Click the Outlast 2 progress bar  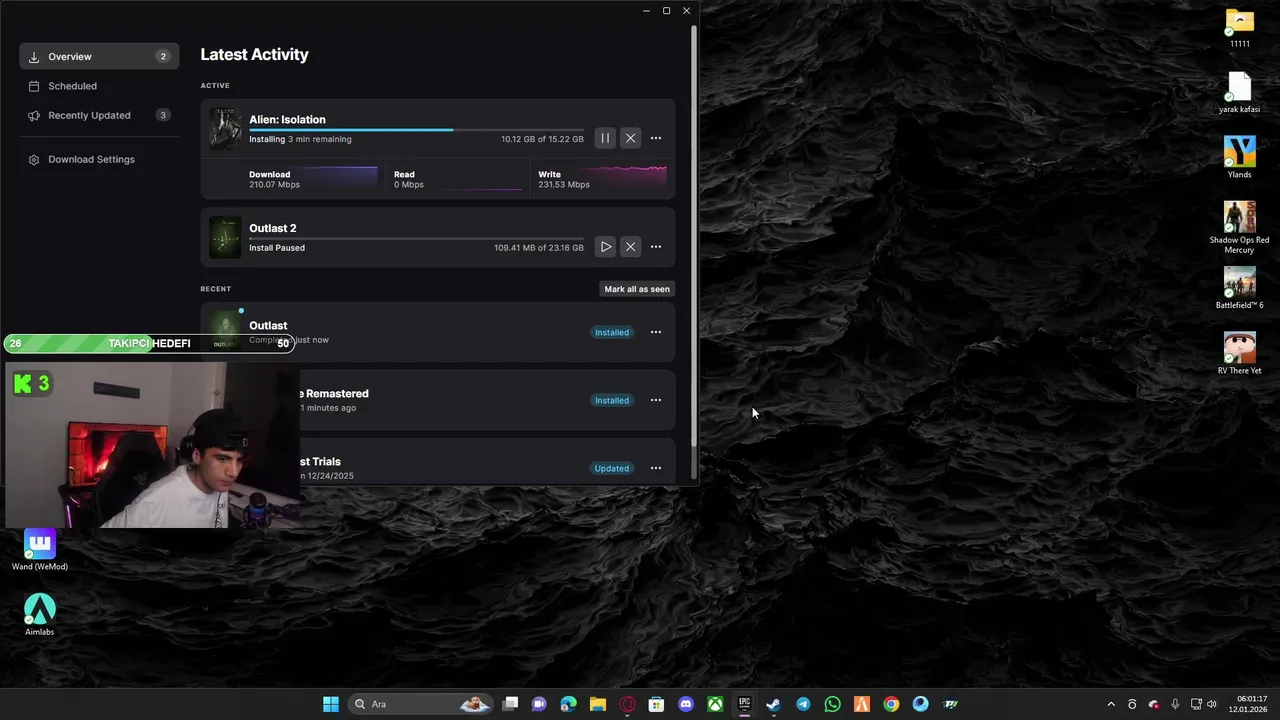click(416, 239)
